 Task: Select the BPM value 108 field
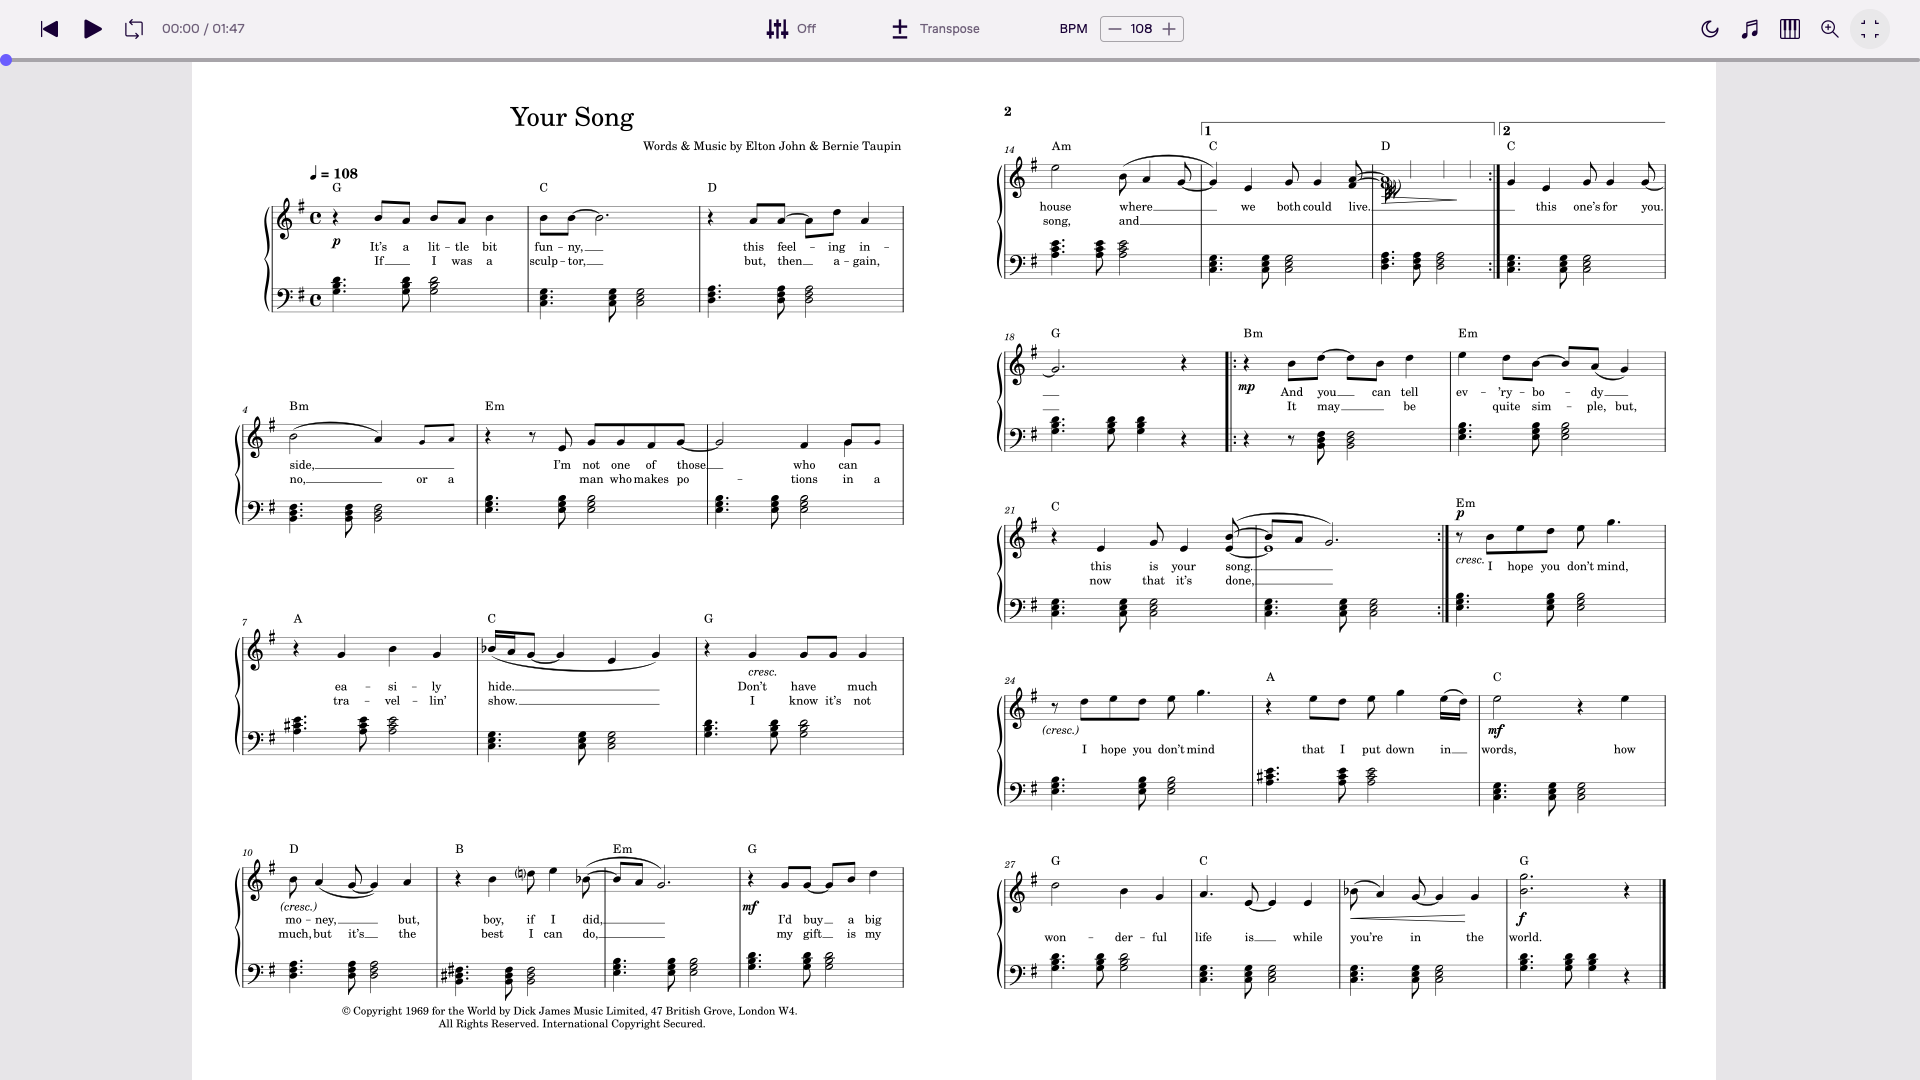pyautogui.click(x=1142, y=29)
